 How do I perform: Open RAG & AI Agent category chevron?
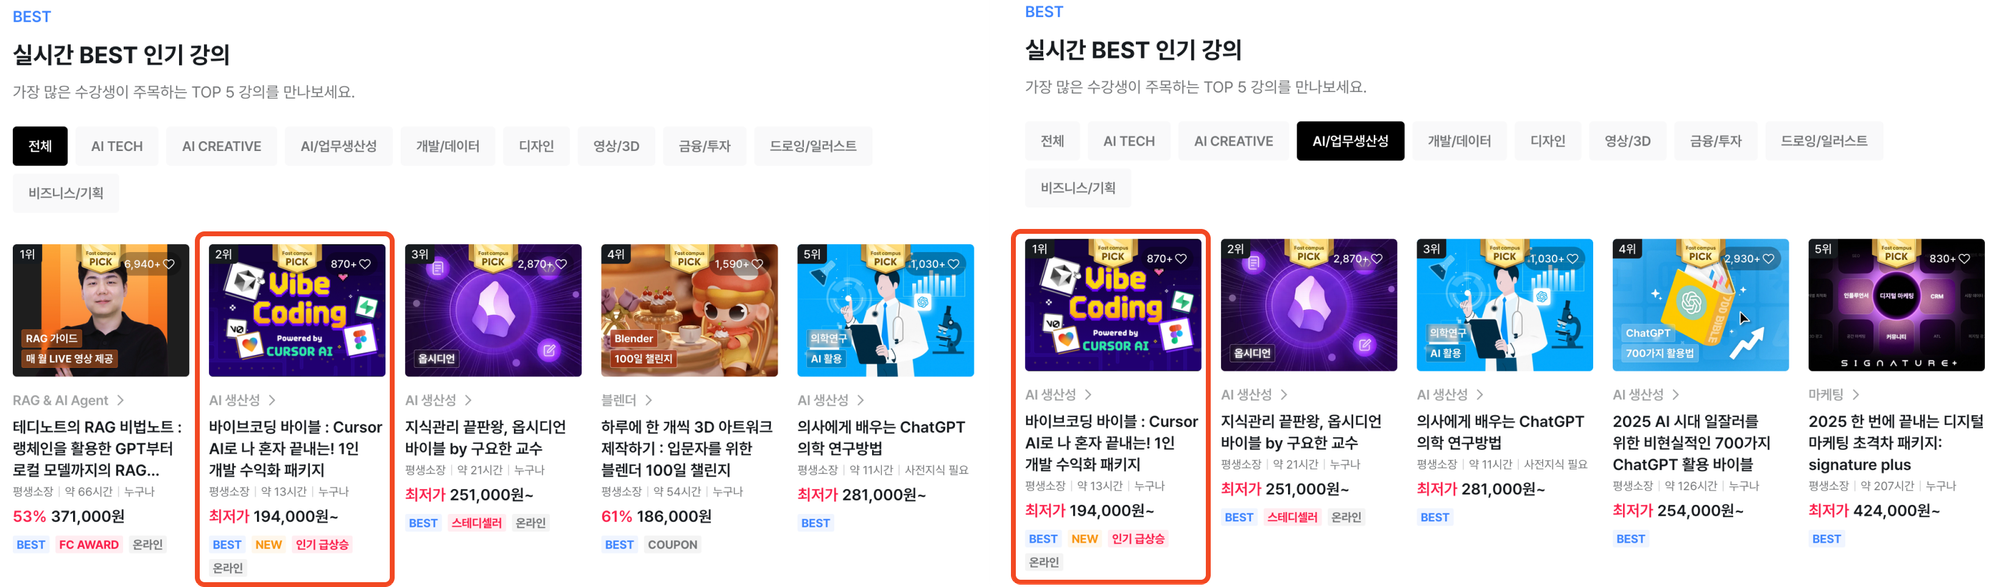point(121,400)
